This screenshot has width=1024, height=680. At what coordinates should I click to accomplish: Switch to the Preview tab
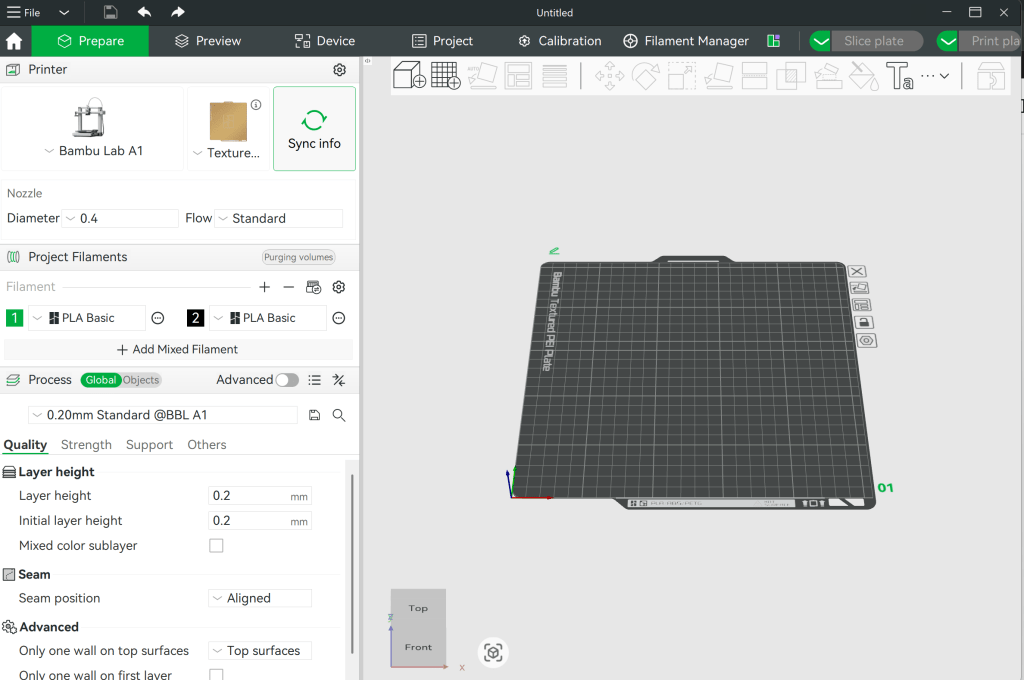[x=208, y=41]
